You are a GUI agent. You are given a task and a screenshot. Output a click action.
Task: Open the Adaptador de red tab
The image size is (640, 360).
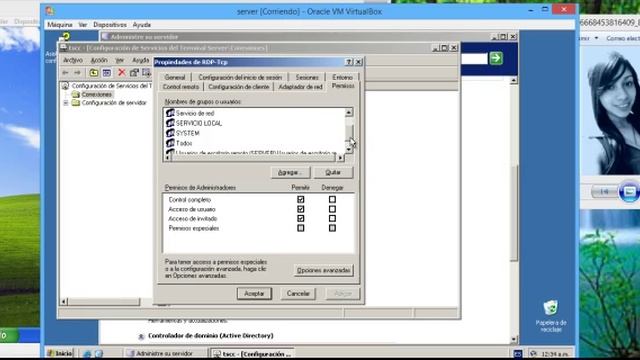click(300, 87)
